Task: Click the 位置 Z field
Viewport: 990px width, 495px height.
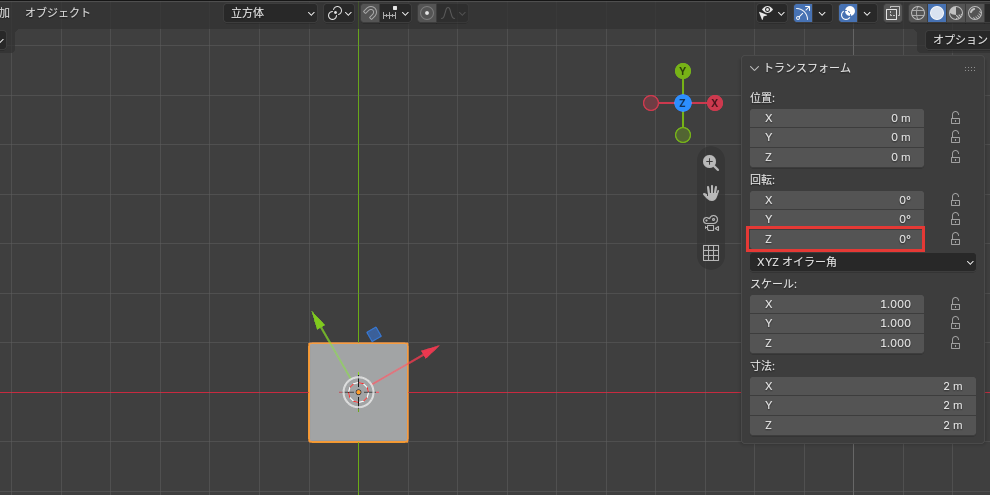Action: (837, 157)
